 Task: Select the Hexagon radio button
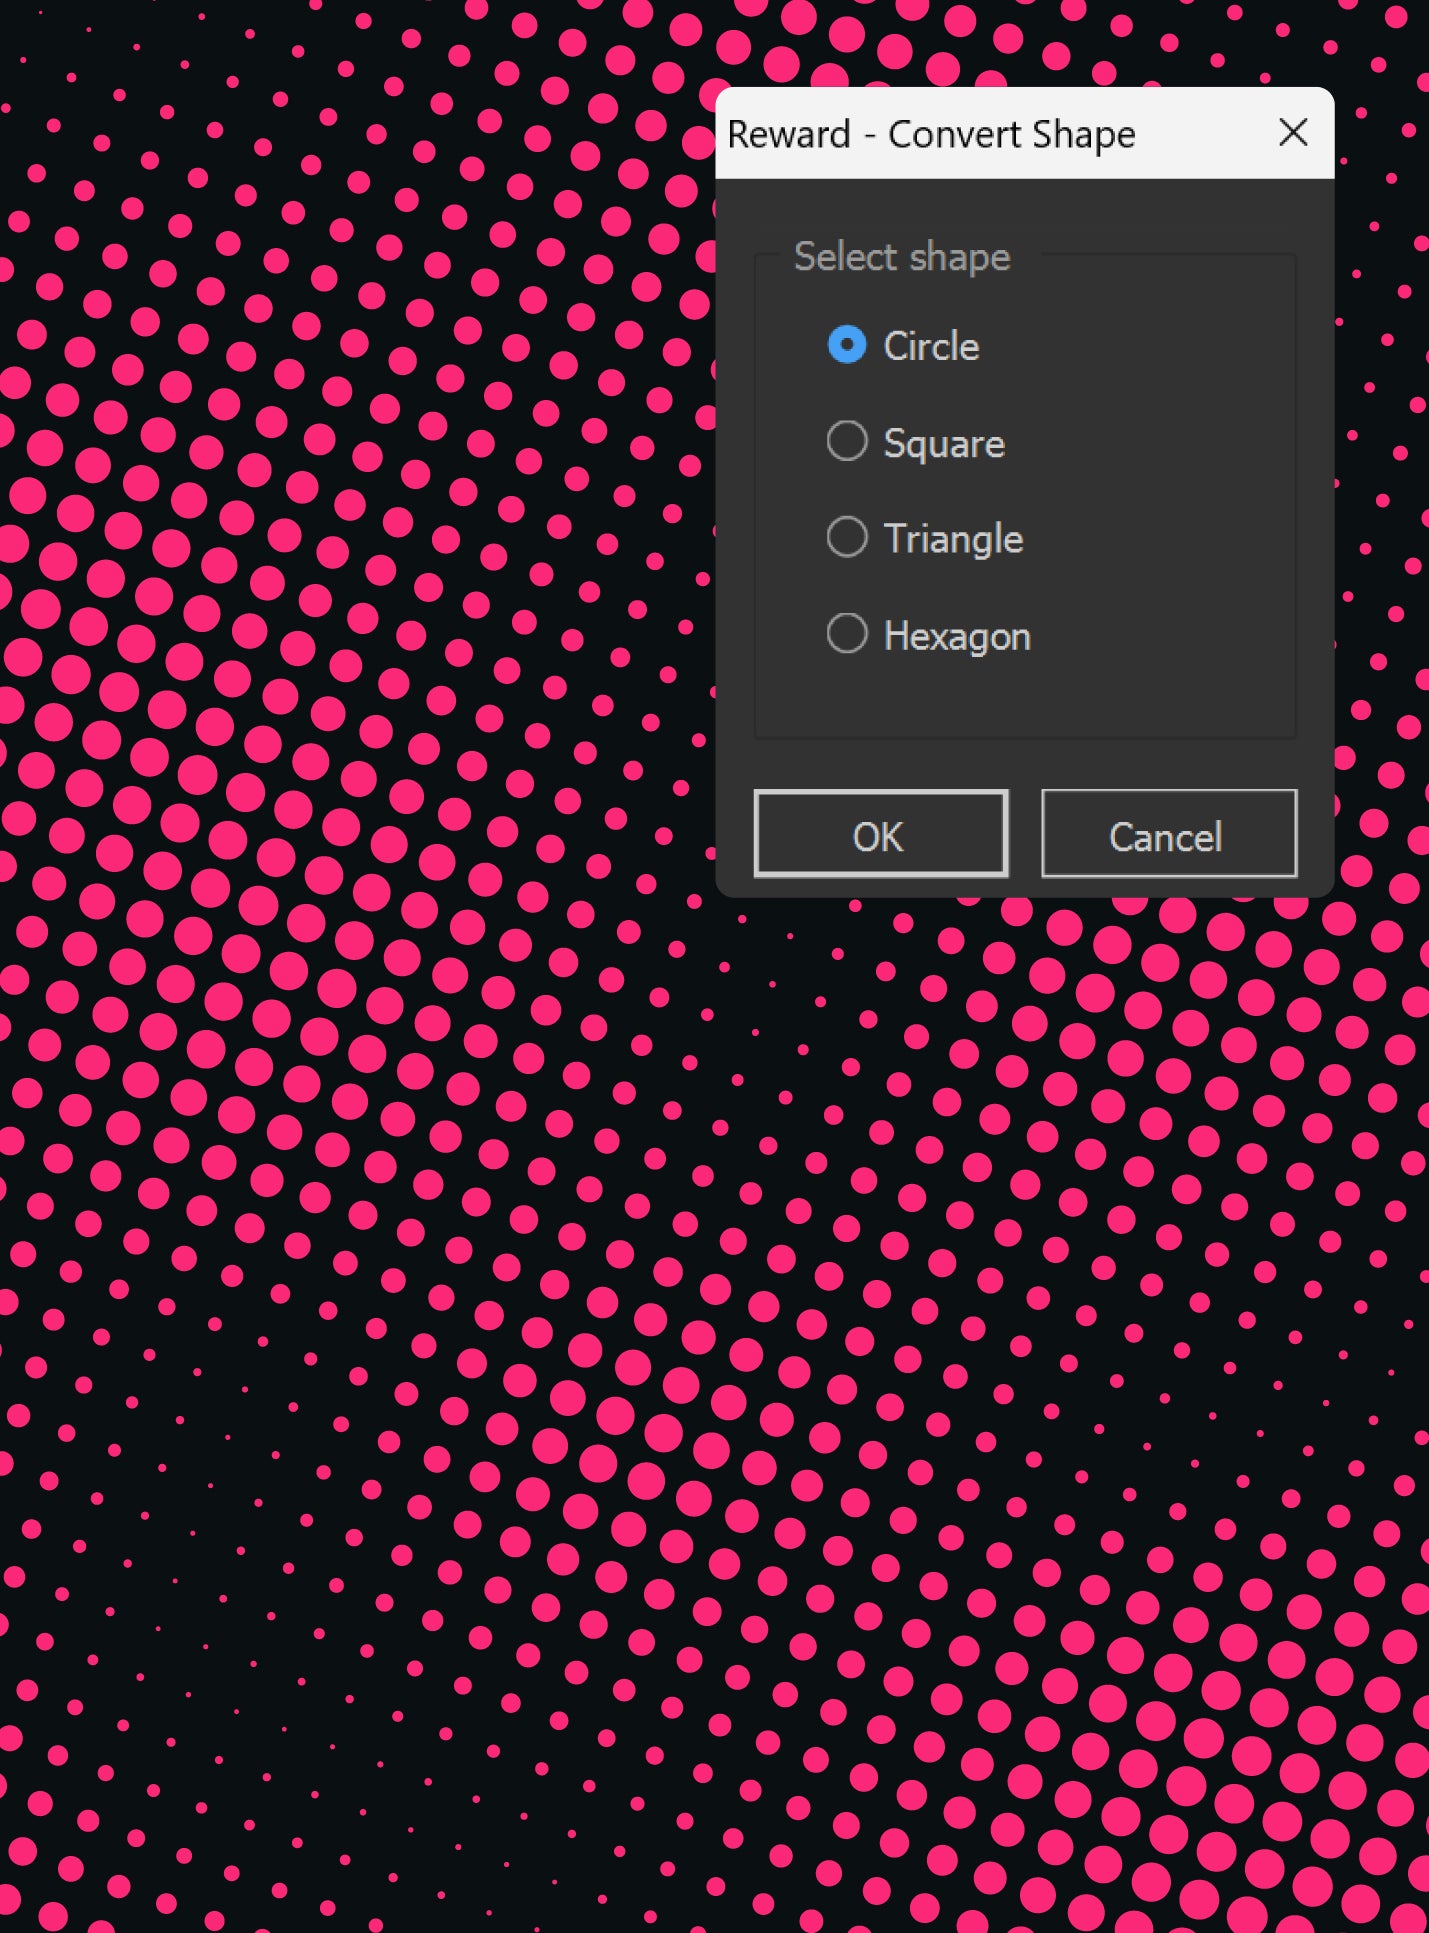tap(846, 633)
